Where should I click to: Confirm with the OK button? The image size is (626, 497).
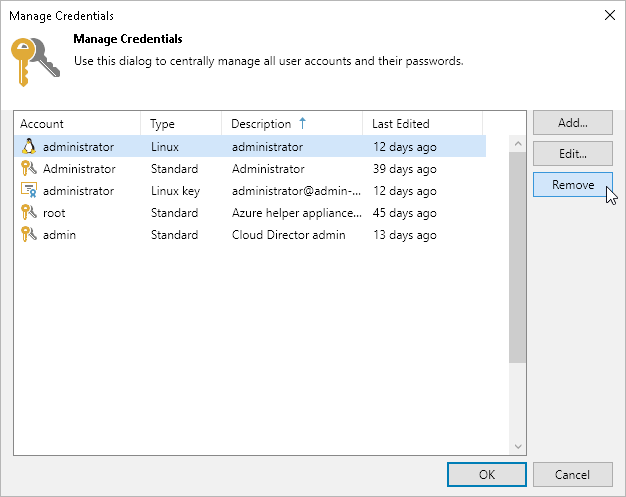pyautogui.click(x=487, y=475)
